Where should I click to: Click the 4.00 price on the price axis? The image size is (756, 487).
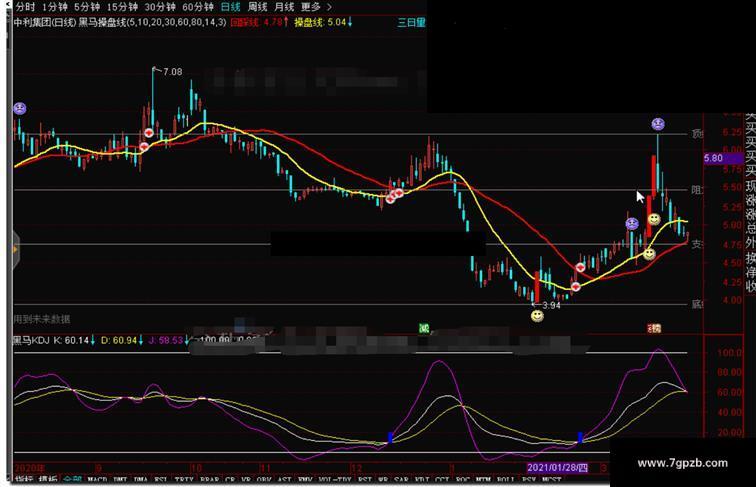[732, 300]
